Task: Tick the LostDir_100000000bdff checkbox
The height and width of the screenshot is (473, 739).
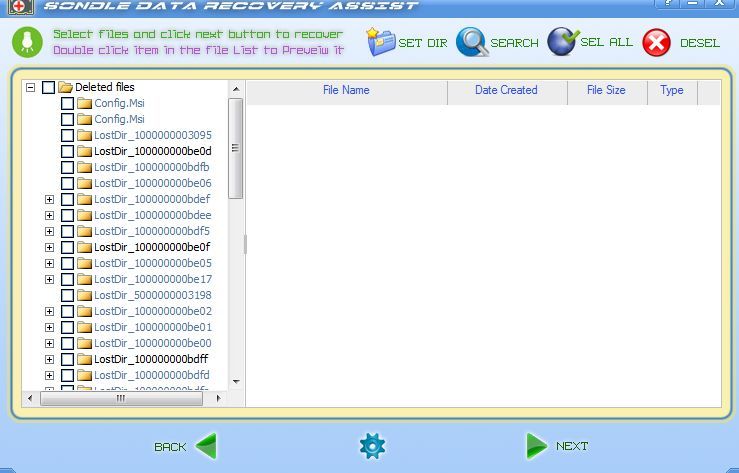Action: coord(67,359)
